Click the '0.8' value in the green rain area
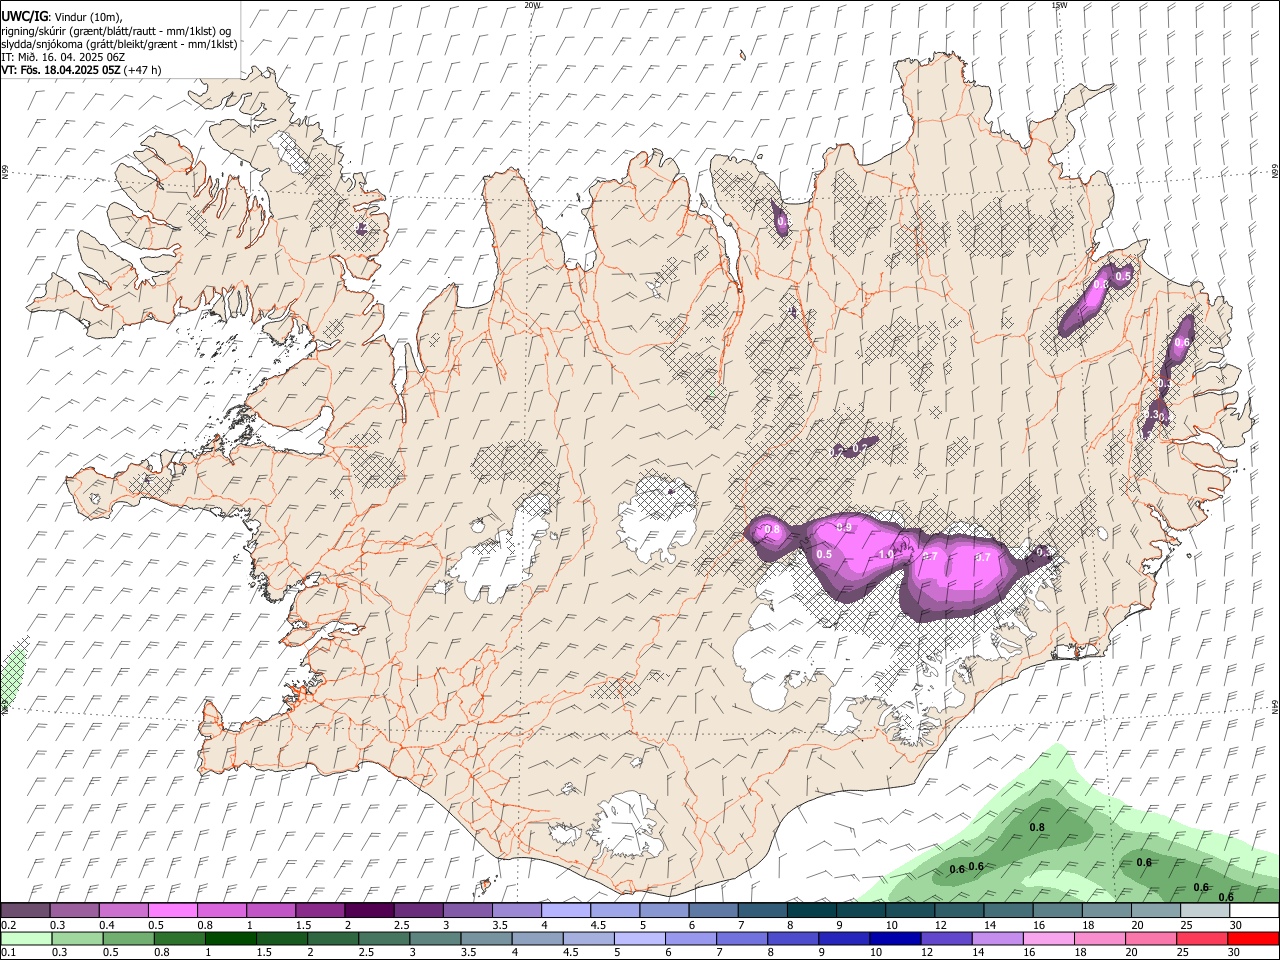 coord(1037,827)
